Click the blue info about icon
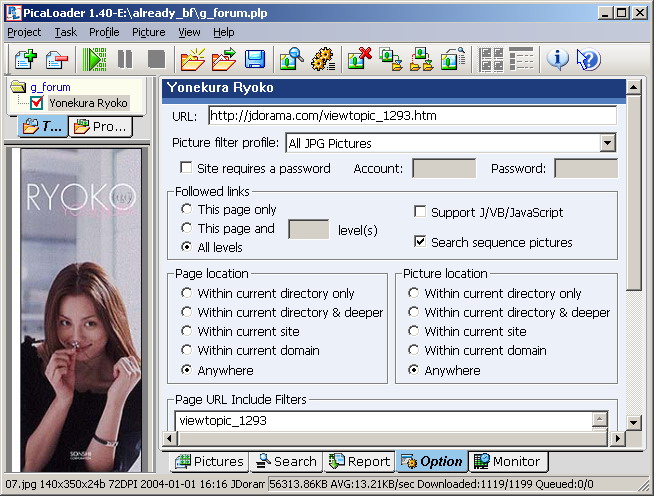 click(x=557, y=59)
